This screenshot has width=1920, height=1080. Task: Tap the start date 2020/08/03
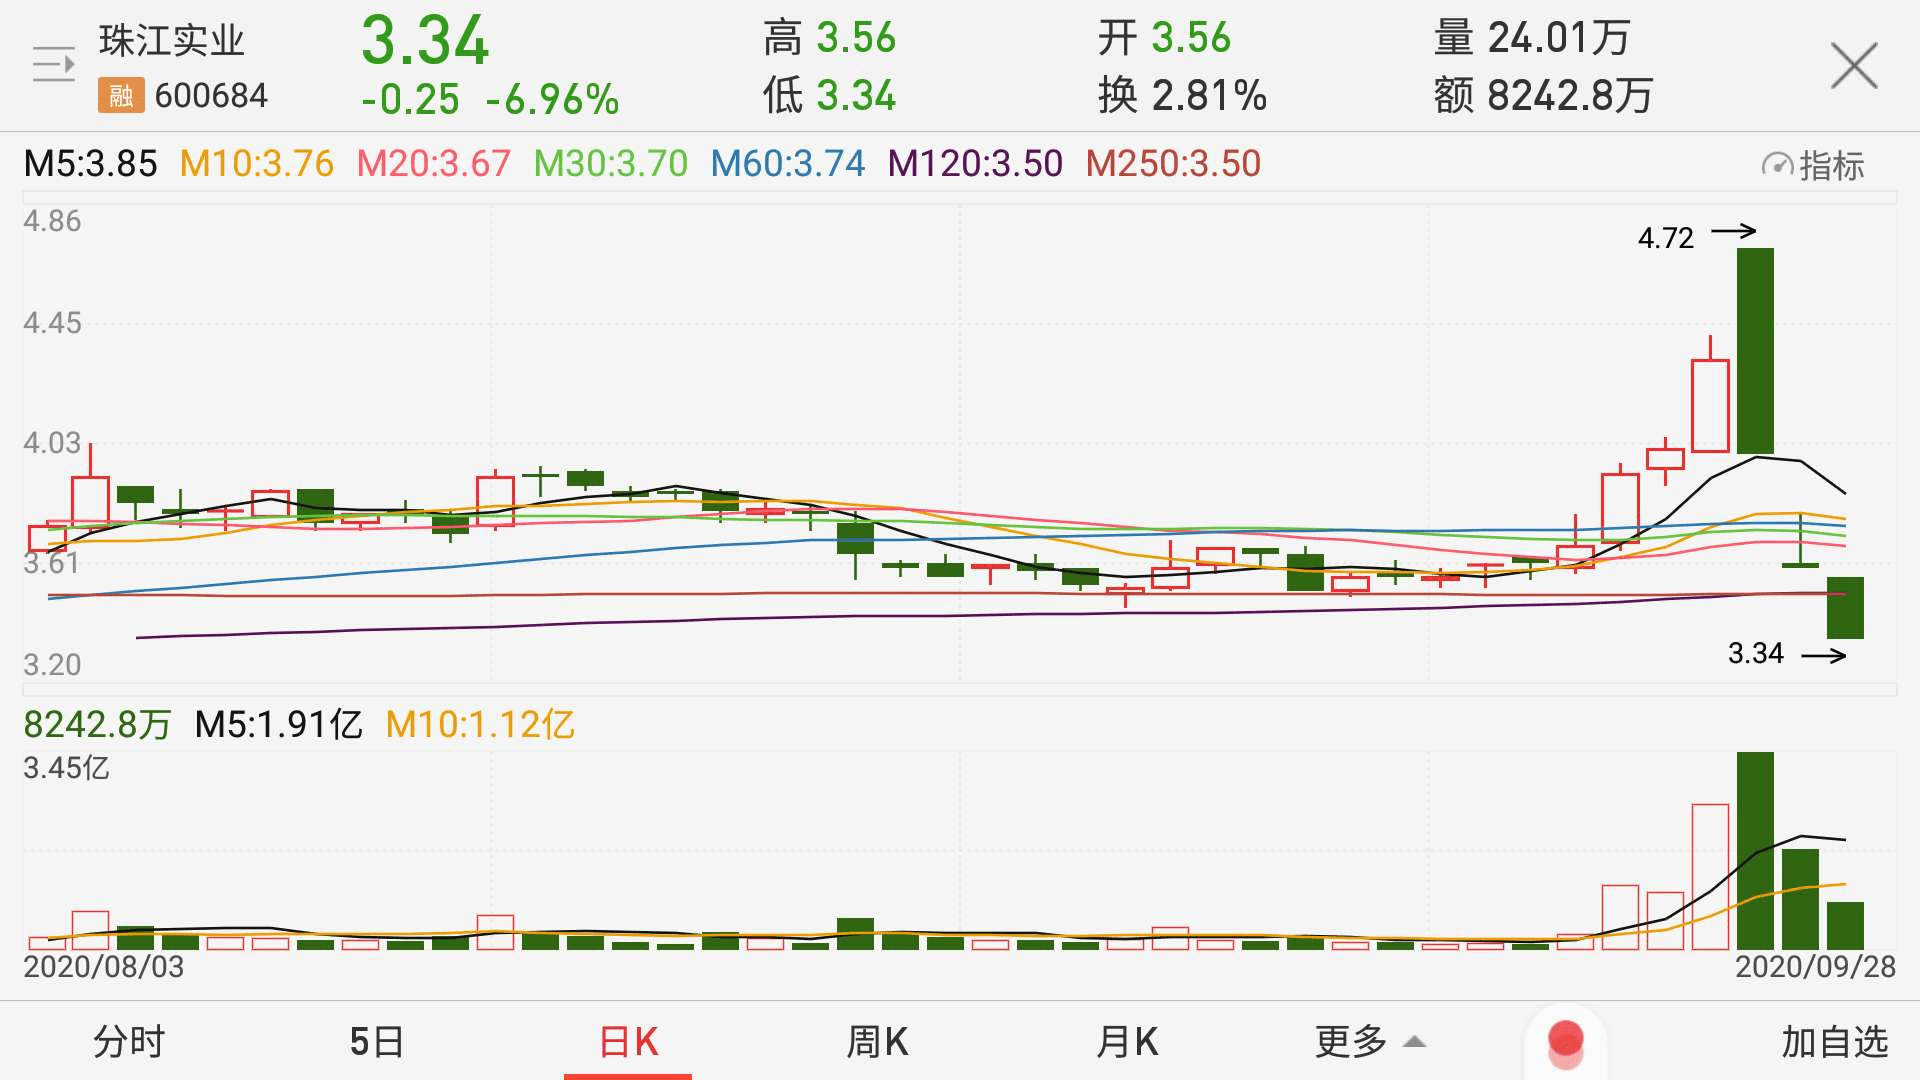[x=104, y=967]
